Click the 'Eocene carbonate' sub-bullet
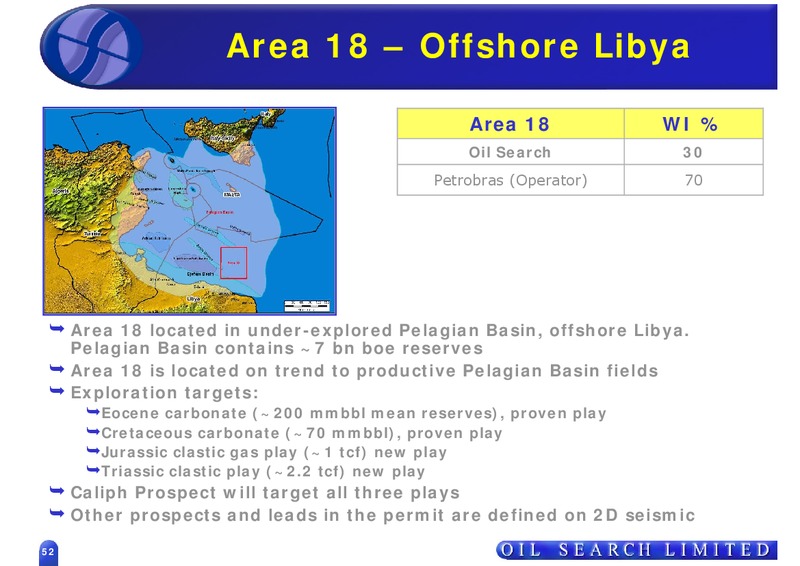The width and height of the screenshot is (800, 566). point(354,413)
